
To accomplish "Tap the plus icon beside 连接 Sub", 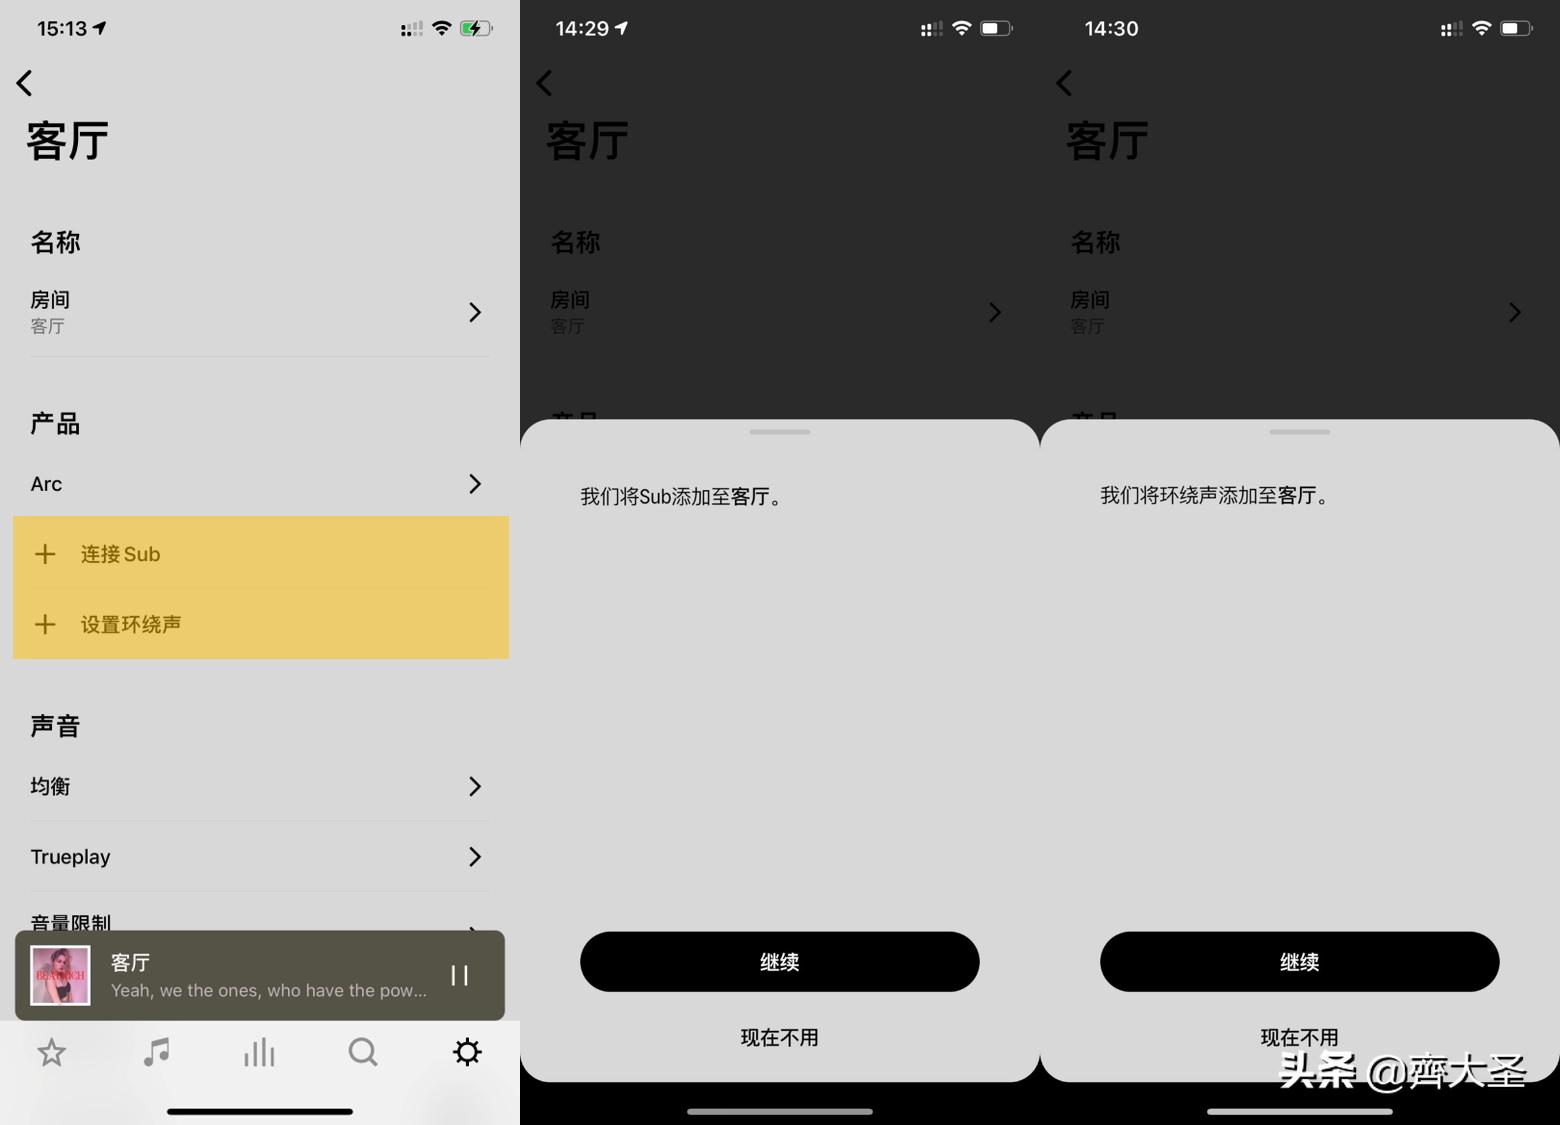I will click(x=45, y=554).
